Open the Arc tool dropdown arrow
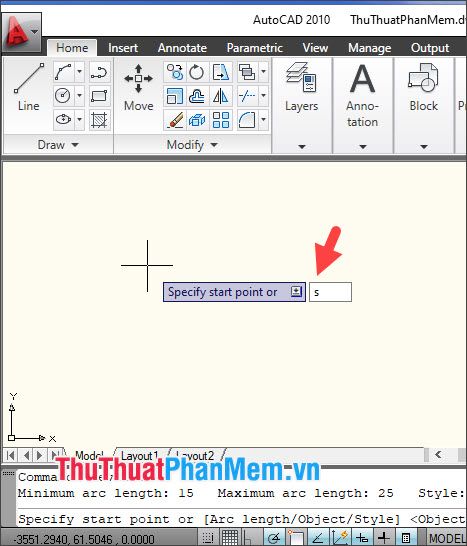The width and height of the screenshot is (467, 546). click(x=79, y=72)
